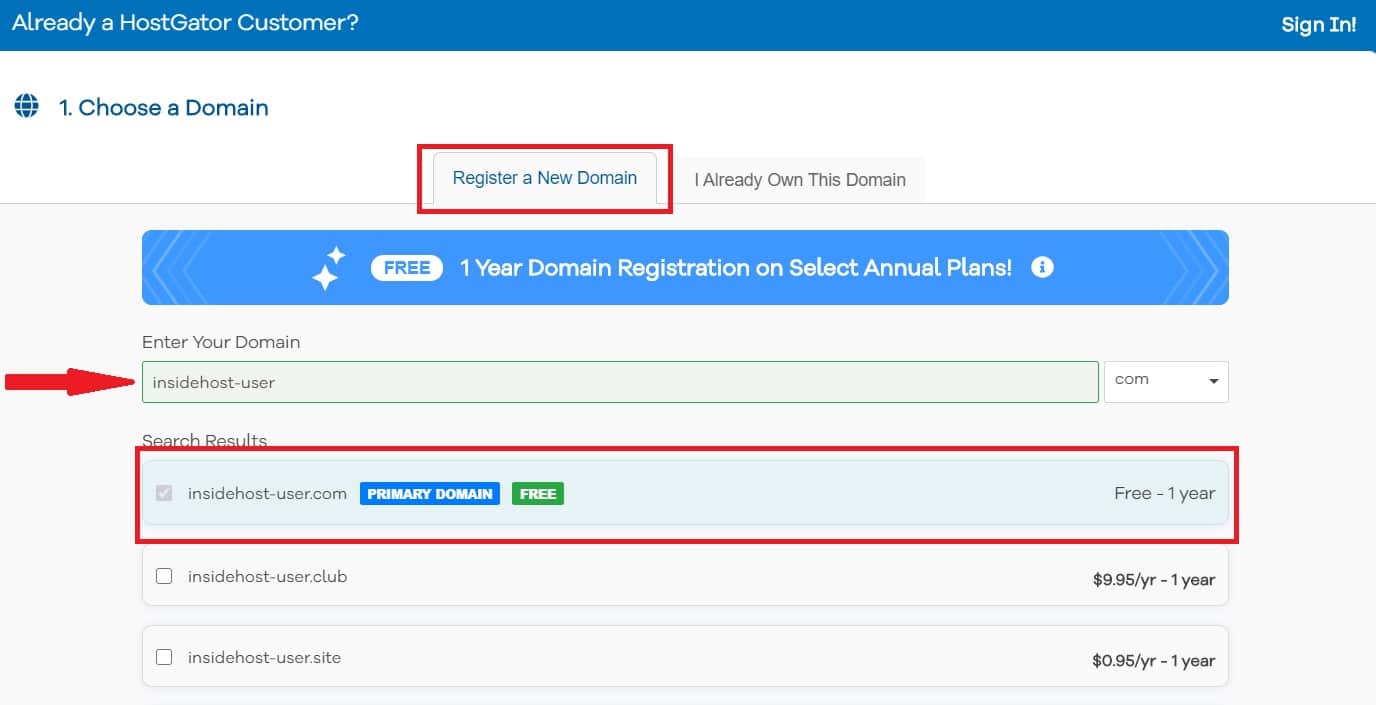Click the info icon on the blue banner
The height and width of the screenshot is (705, 1376).
coord(1042,267)
